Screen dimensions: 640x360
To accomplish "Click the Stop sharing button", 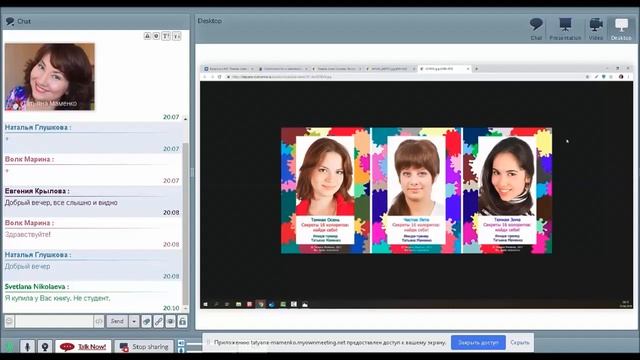I will [x=144, y=347].
